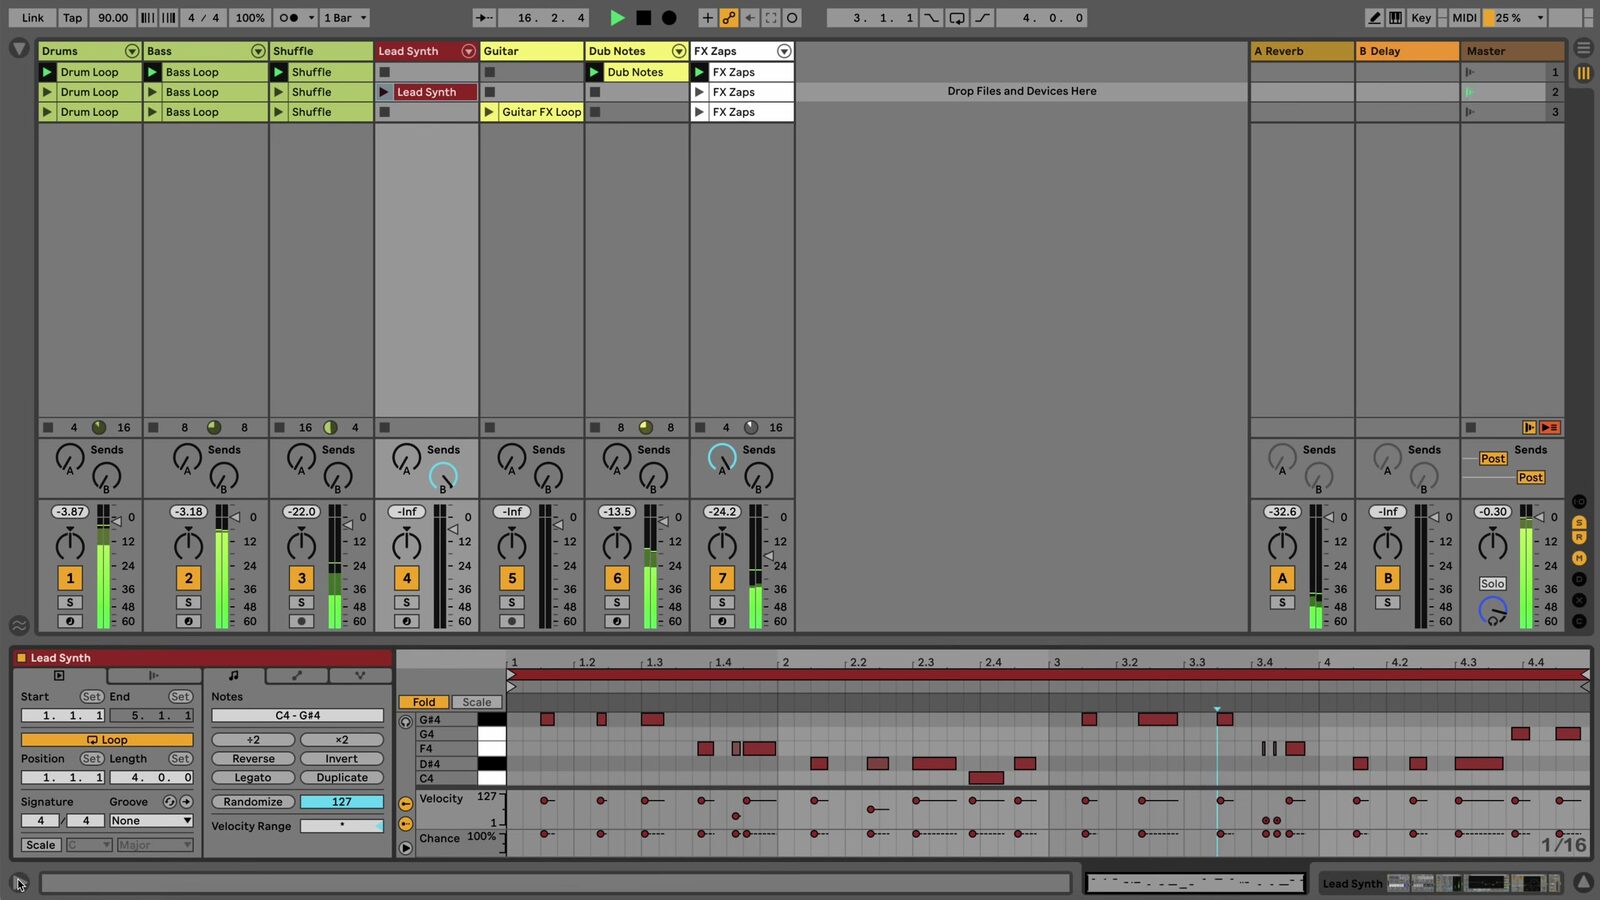The width and height of the screenshot is (1600, 900).
Task: Toggle the Velocity lane button
Action: coord(405,804)
